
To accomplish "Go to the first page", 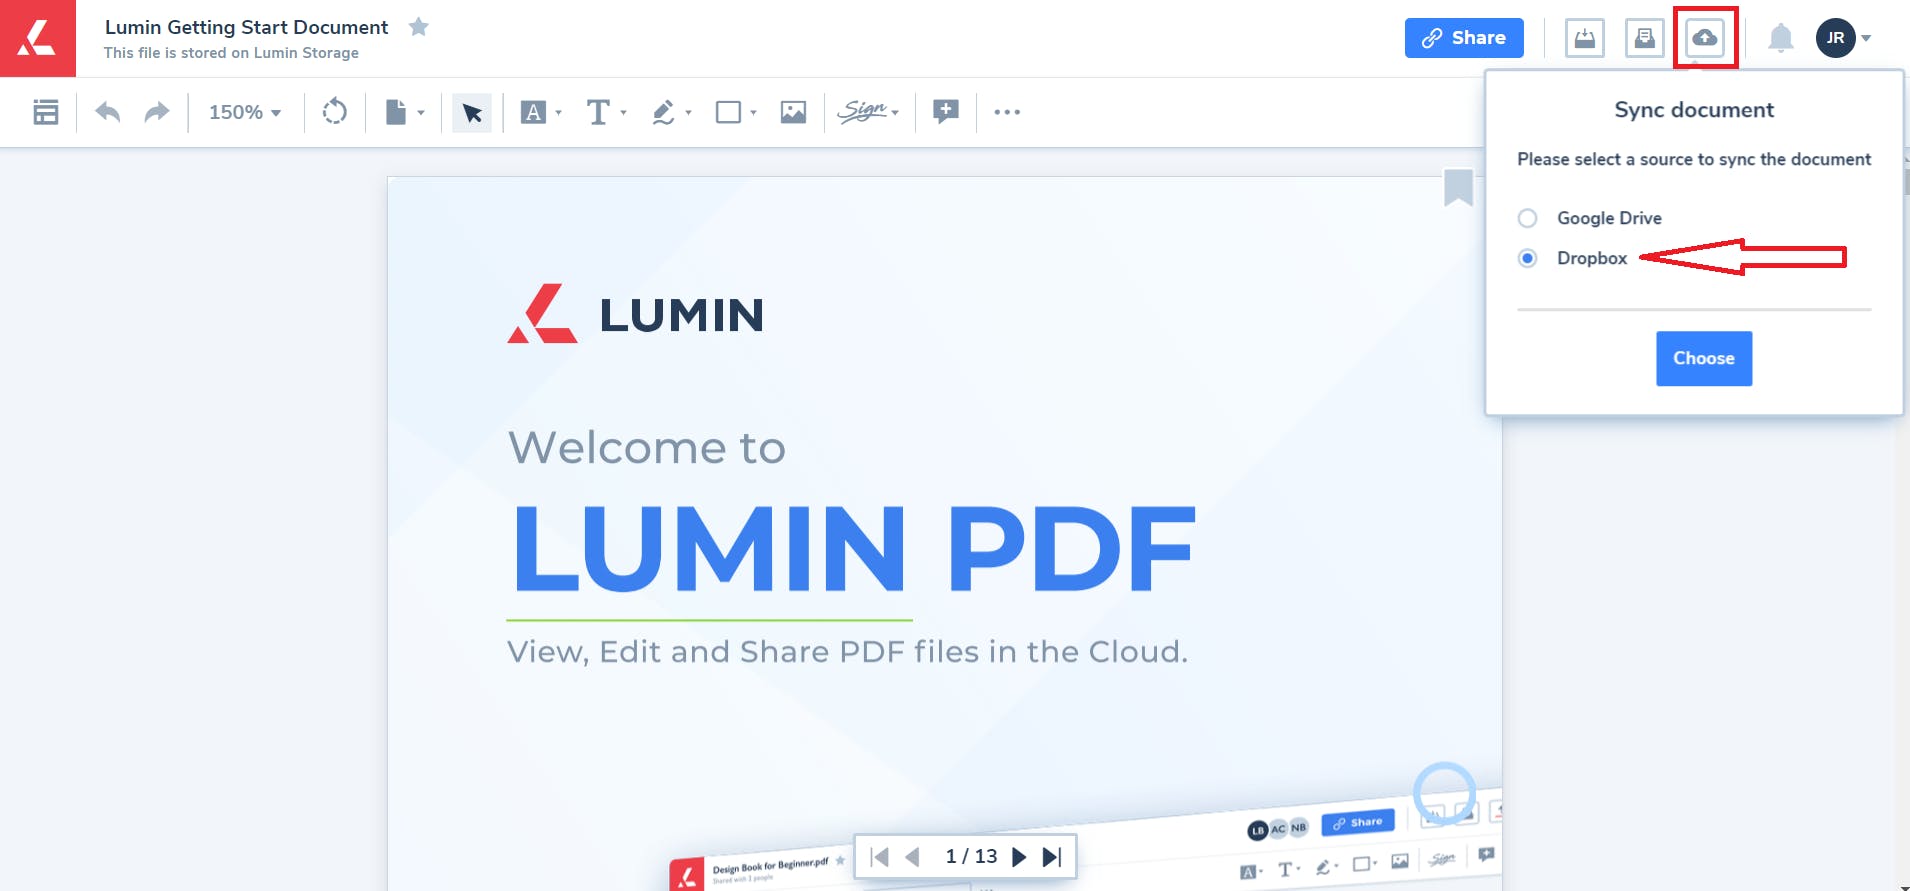I will (880, 857).
